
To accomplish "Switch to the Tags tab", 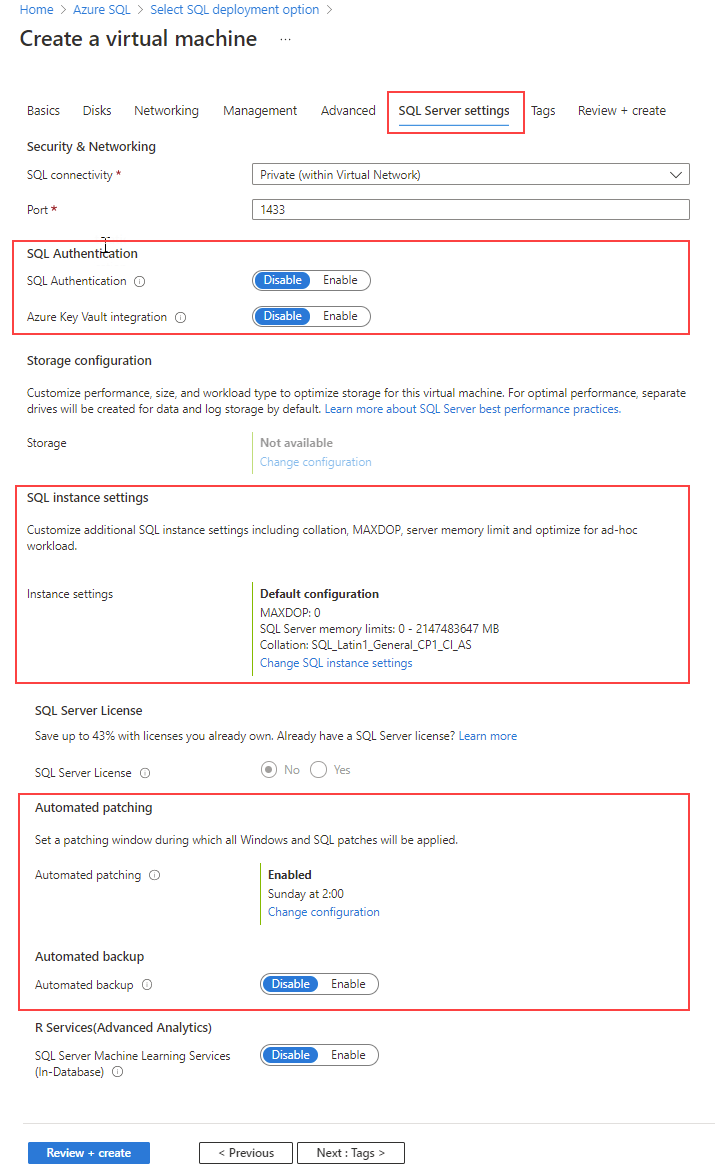I will [543, 111].
